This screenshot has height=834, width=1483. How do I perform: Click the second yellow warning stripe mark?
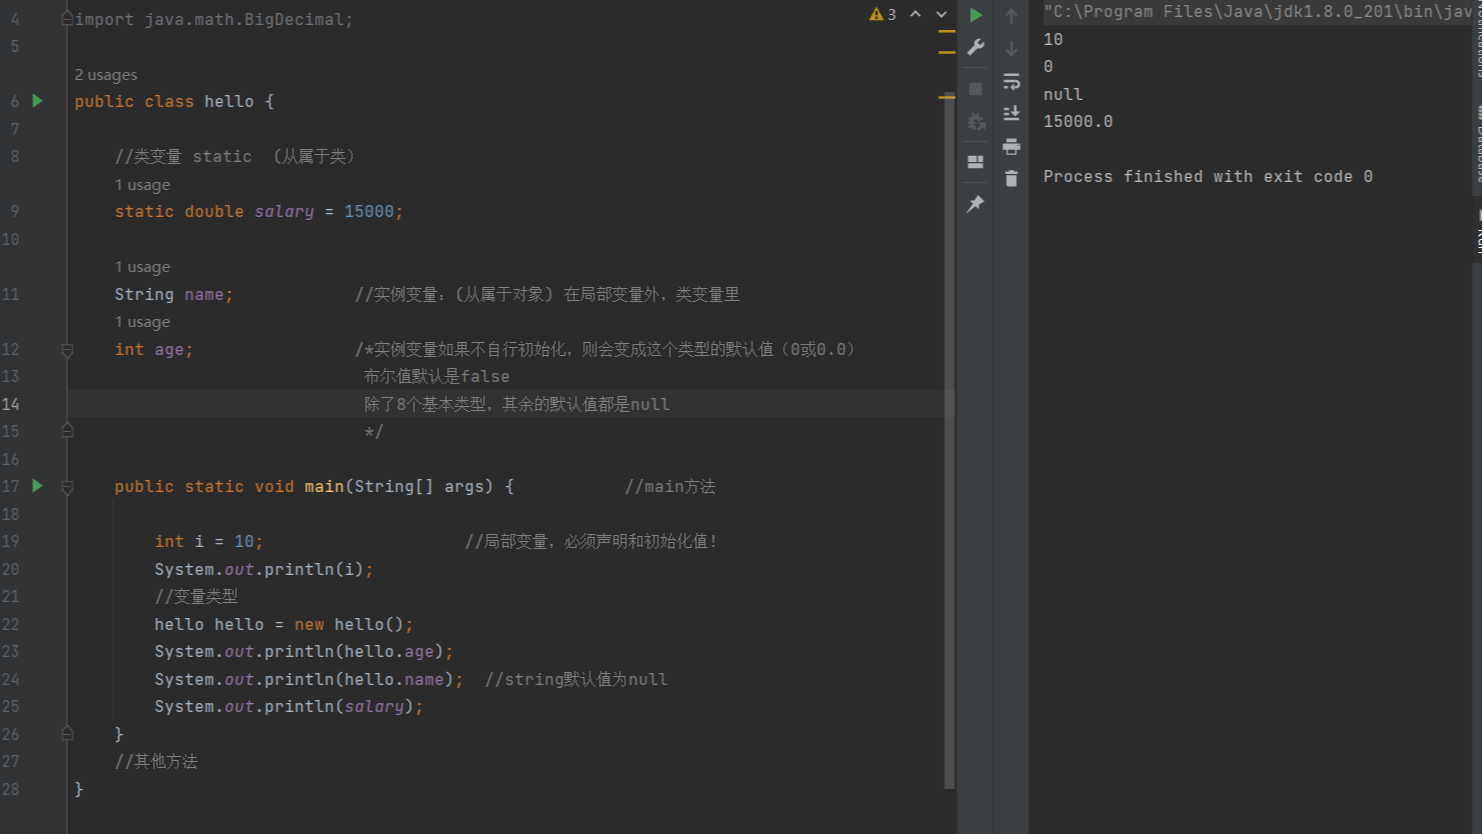coord(946,52)
